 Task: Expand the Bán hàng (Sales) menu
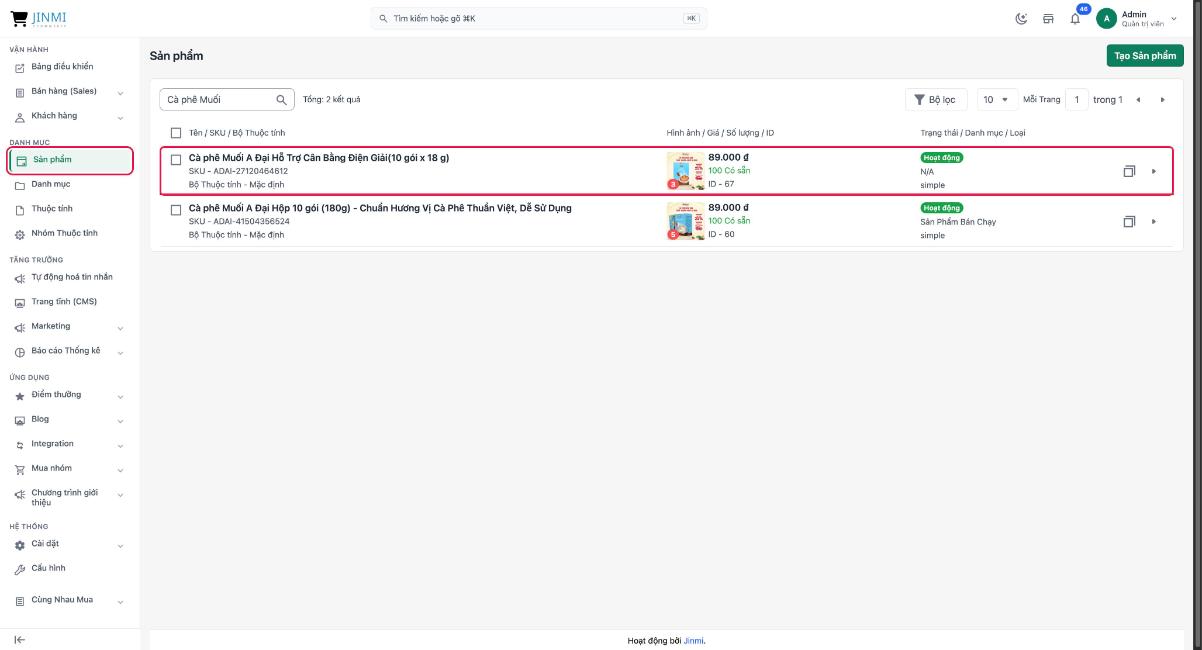coord(66,91)
